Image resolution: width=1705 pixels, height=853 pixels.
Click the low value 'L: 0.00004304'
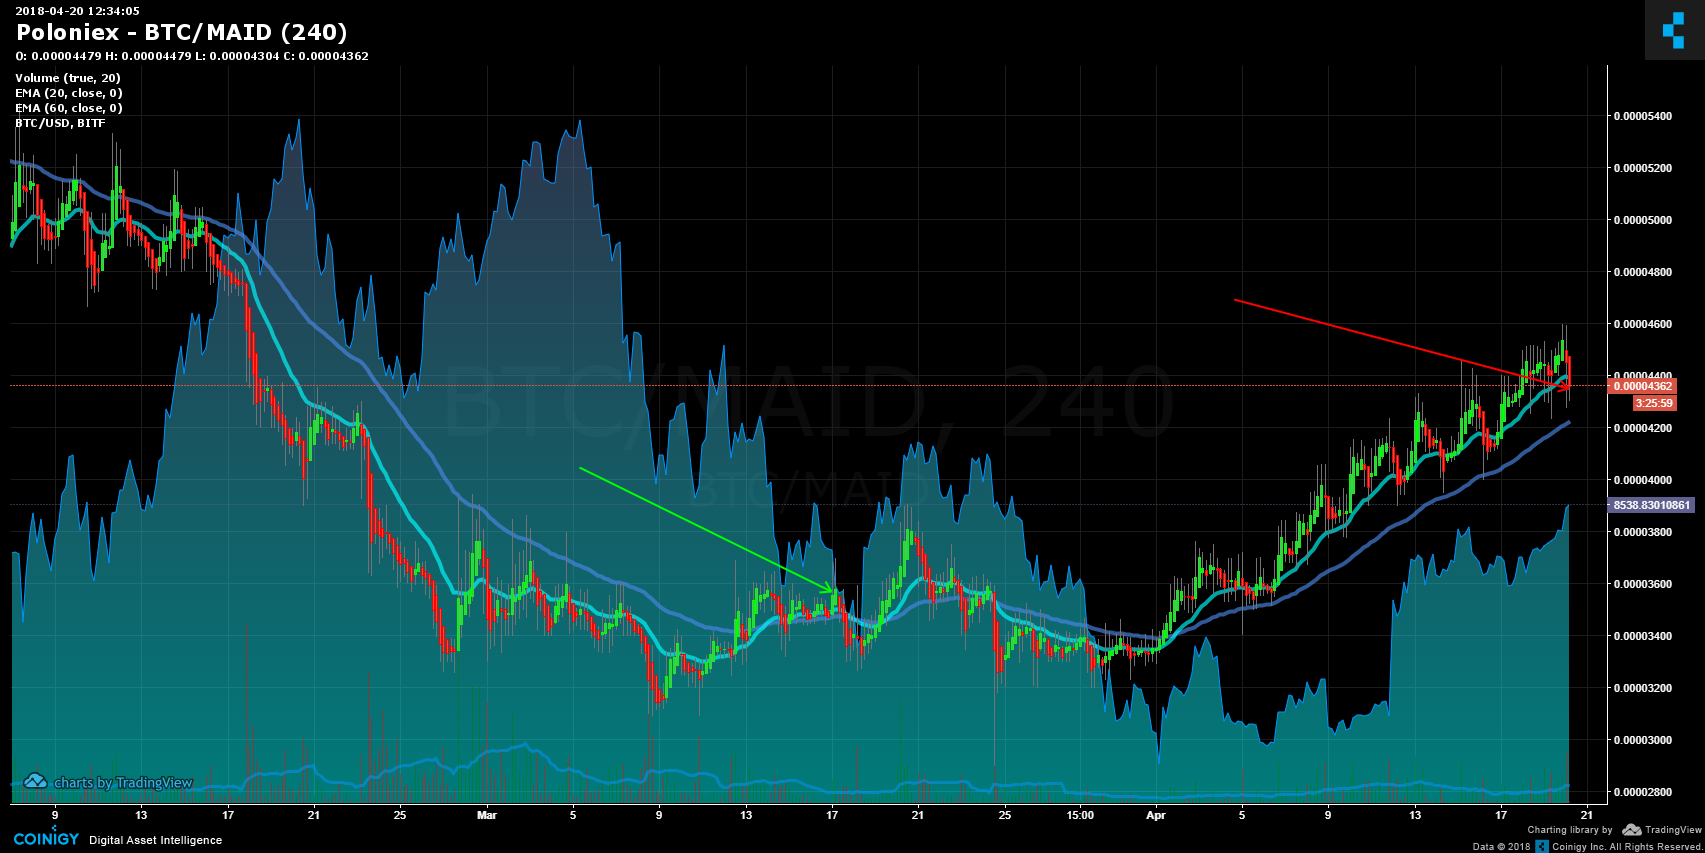tap(237, 56)
